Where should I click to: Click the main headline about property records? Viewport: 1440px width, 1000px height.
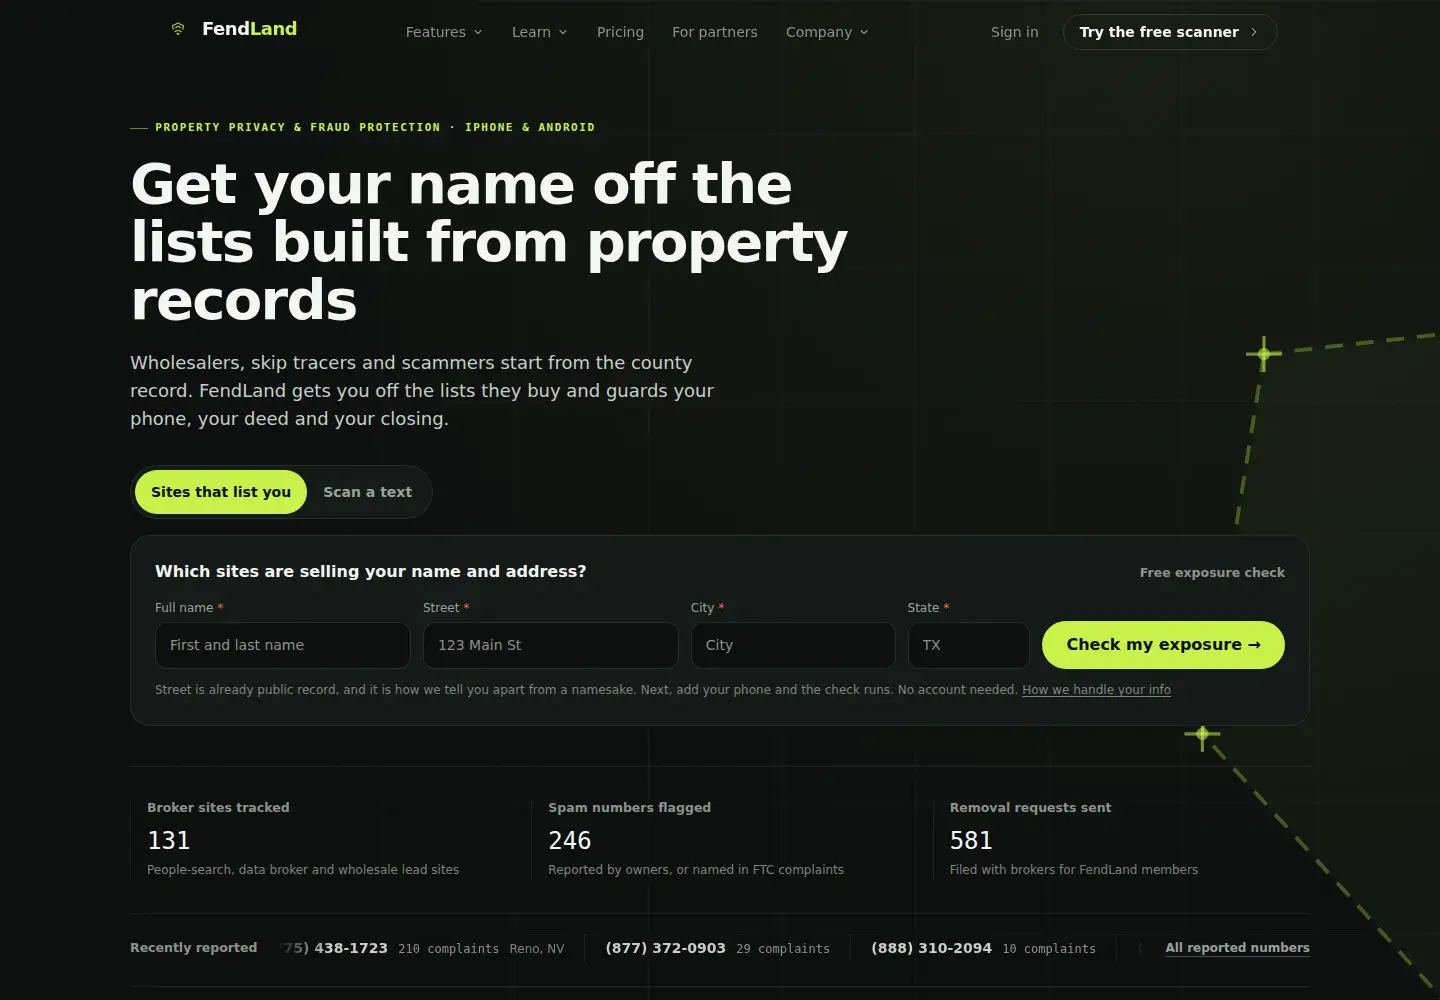pyautogui.click(x=489, y=242)
